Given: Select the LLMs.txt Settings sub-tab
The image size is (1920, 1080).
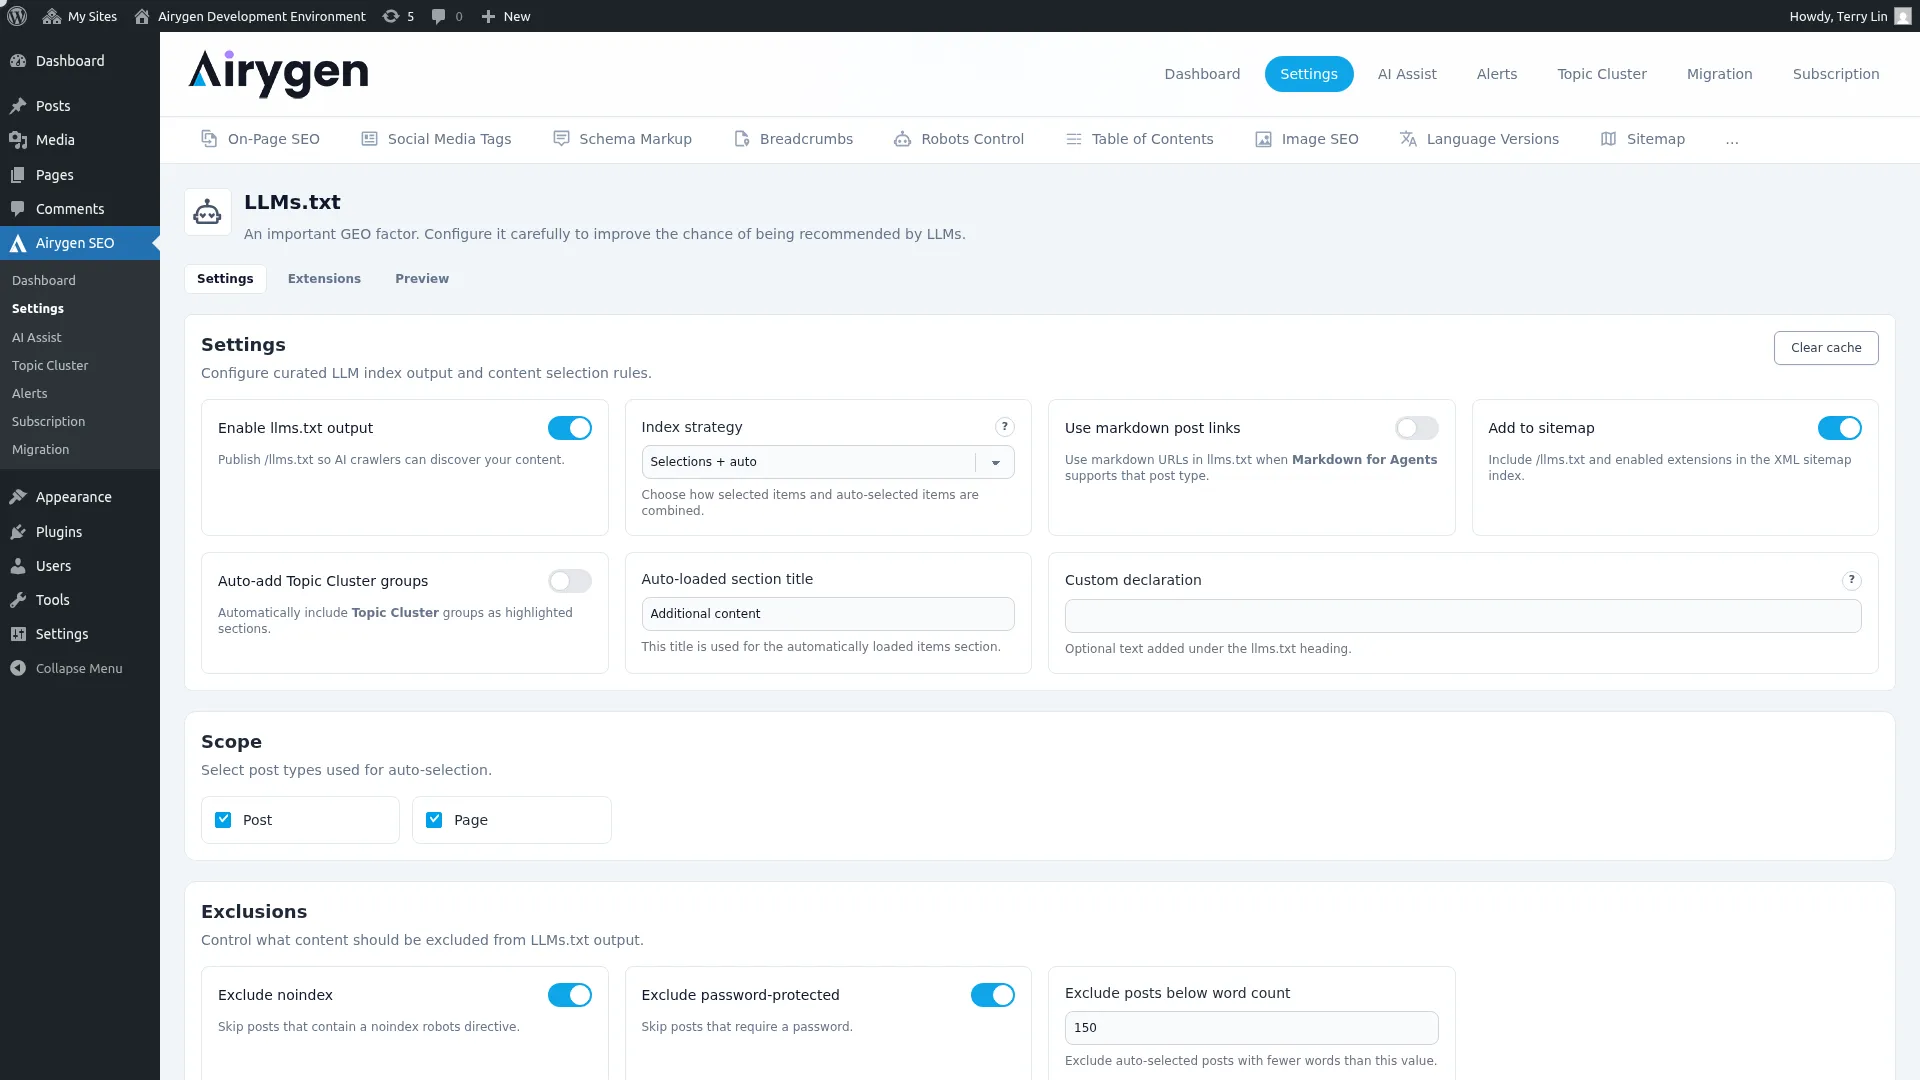Looking at the screenshot, I should tap(225, 279).
